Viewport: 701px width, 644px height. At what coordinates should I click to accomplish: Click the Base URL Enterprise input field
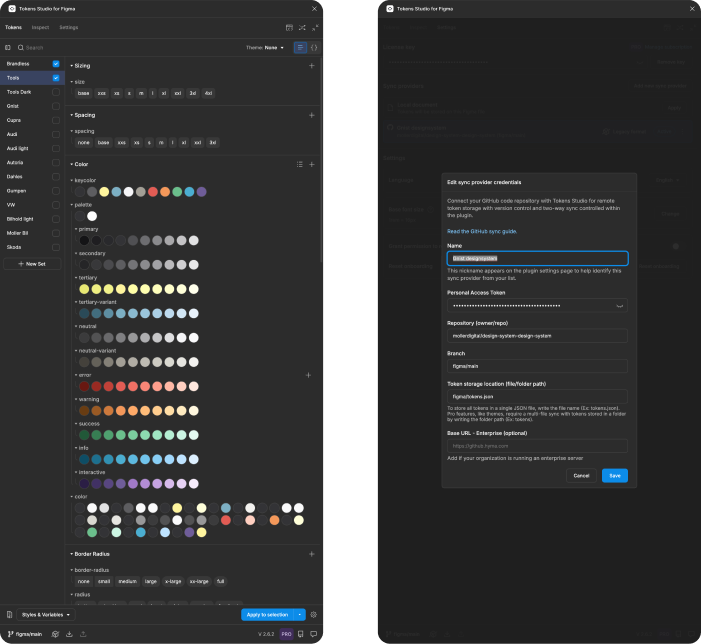pyautogui.click(x=537, y=446)
